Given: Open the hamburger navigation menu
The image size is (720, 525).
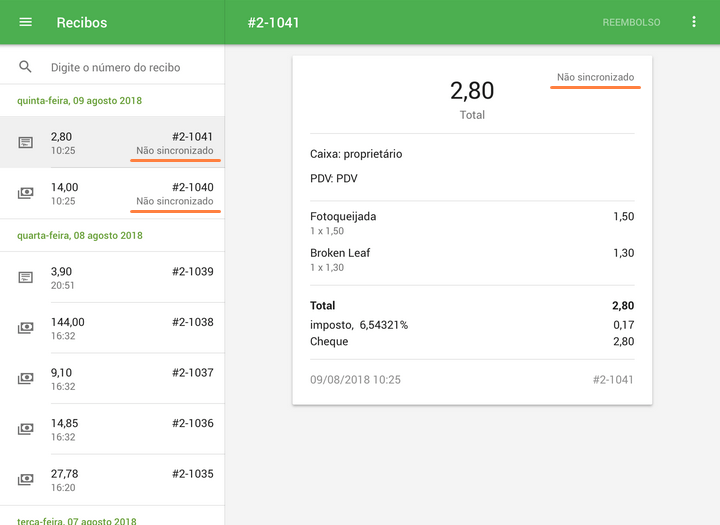Looking at the screenshot, I should 26,22.
